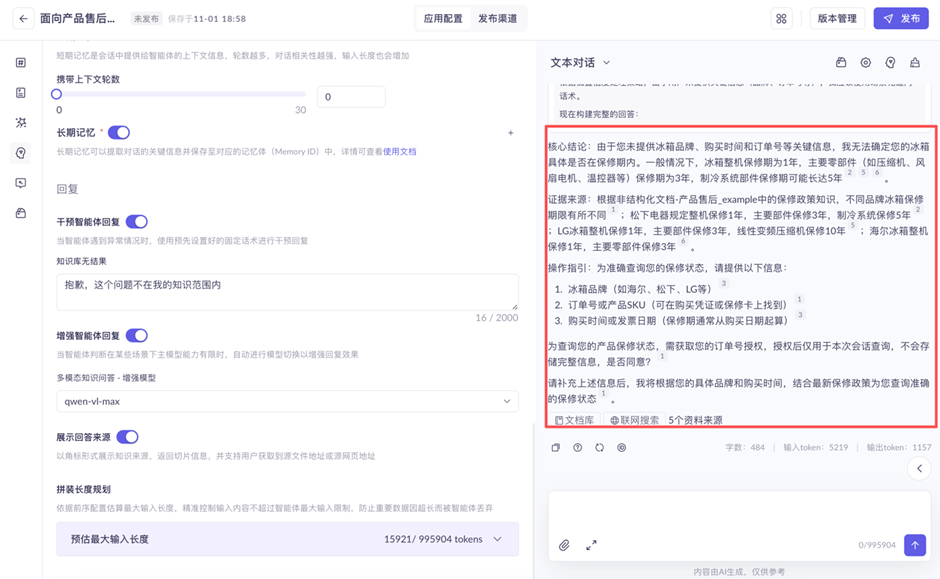Attach a file with the paperclip icon
The height and width of the screenshot is (579, 940).
[564, 545]
